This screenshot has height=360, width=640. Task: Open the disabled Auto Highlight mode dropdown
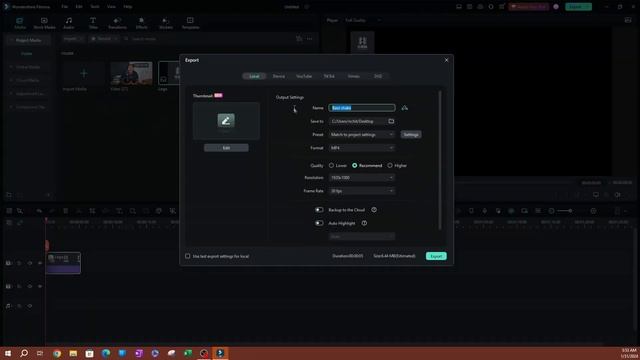pos(362,237)
